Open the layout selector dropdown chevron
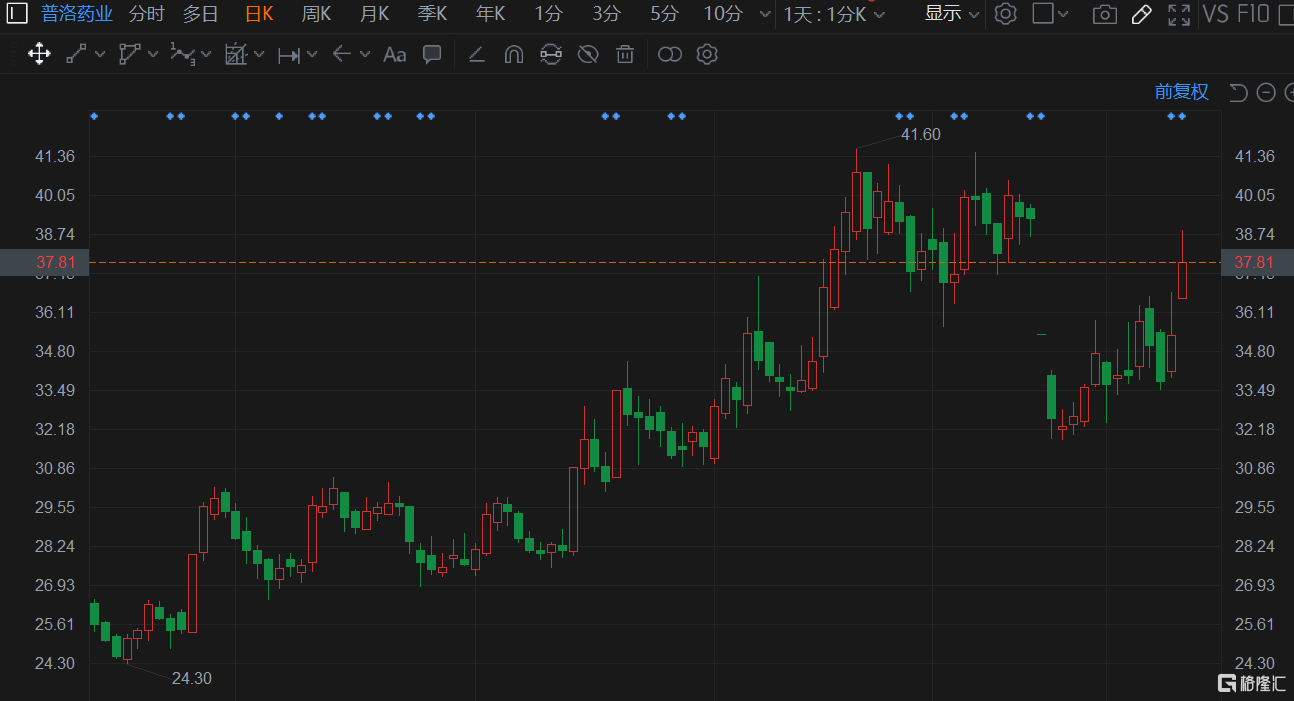This screenshot has width=1294, height=701. [1063, 14]
